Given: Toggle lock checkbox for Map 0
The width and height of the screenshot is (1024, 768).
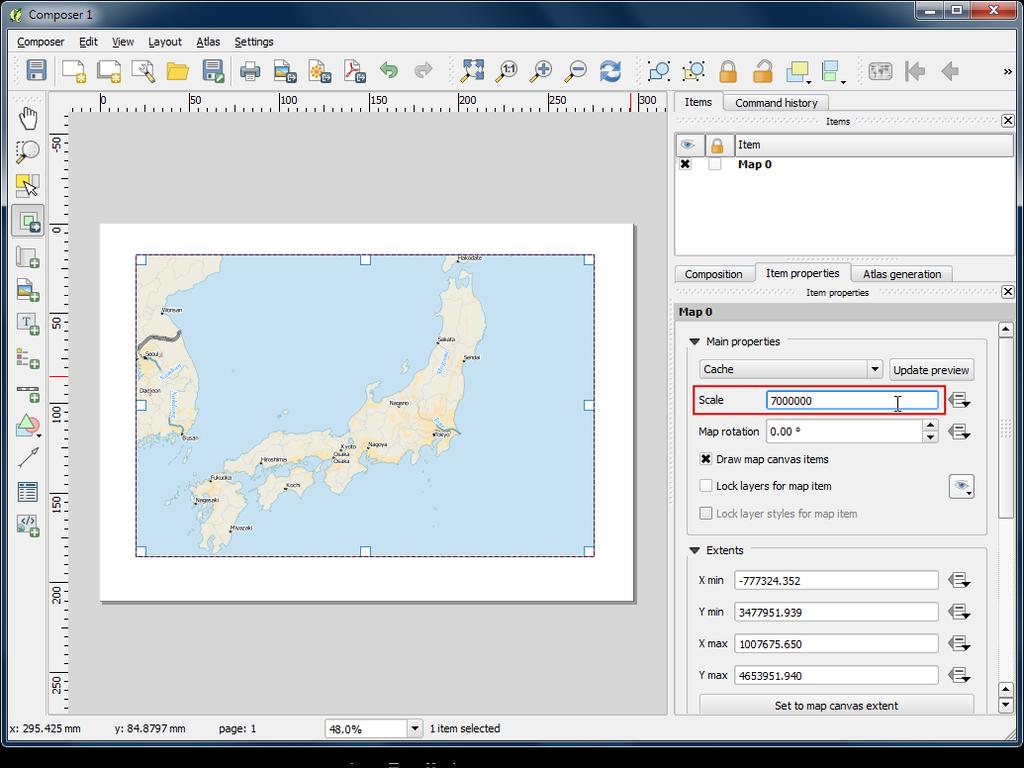Looking at the screenshot, I should [715, 164].
